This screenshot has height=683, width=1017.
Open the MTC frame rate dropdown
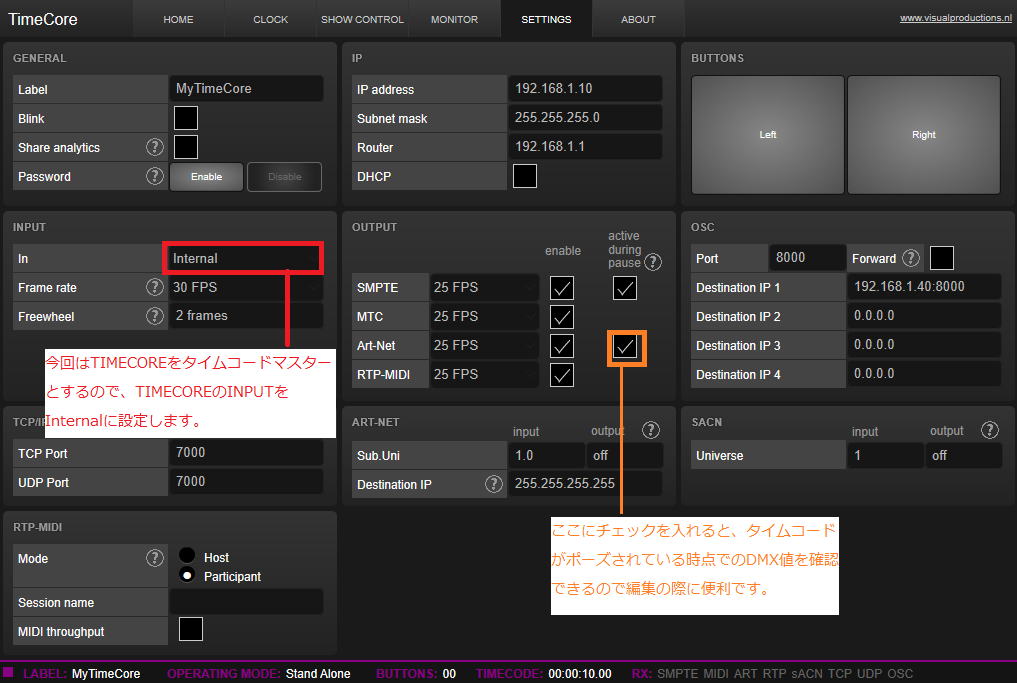[x=485, y=317]
